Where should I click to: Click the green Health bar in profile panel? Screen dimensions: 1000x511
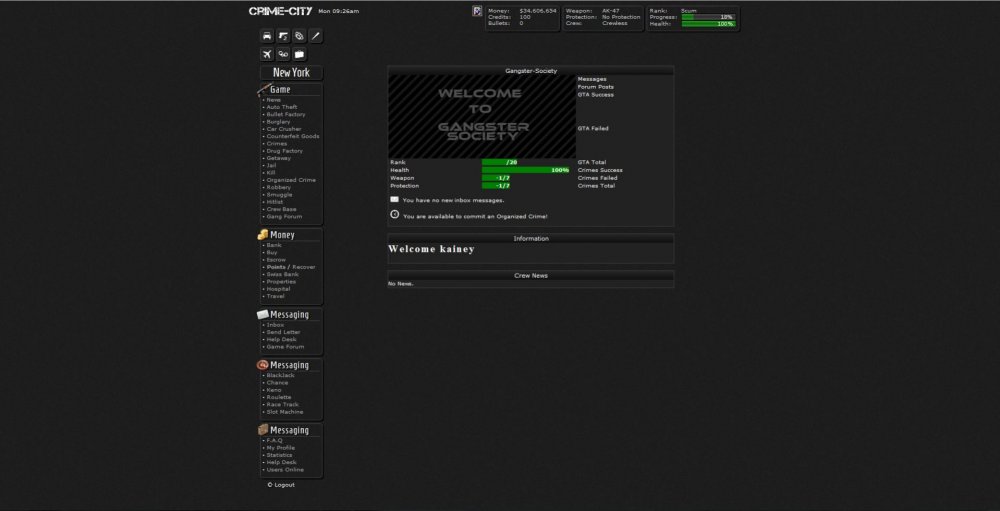tap(525, 170)
